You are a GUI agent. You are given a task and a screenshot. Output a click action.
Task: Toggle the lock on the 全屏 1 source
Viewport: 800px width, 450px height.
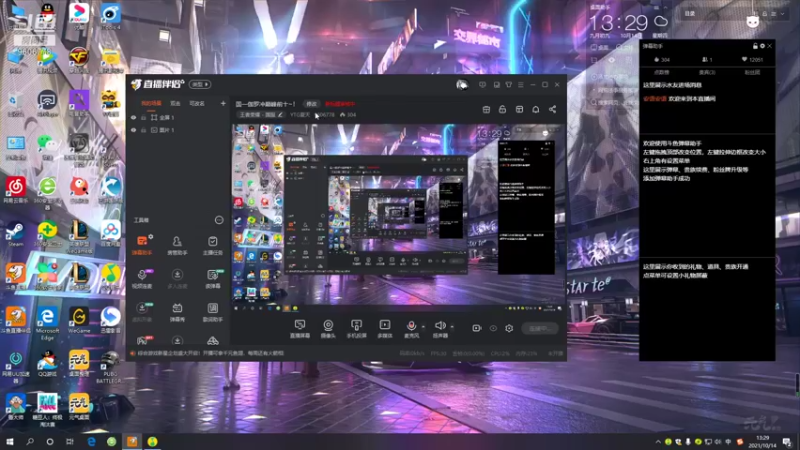point(143,117)
